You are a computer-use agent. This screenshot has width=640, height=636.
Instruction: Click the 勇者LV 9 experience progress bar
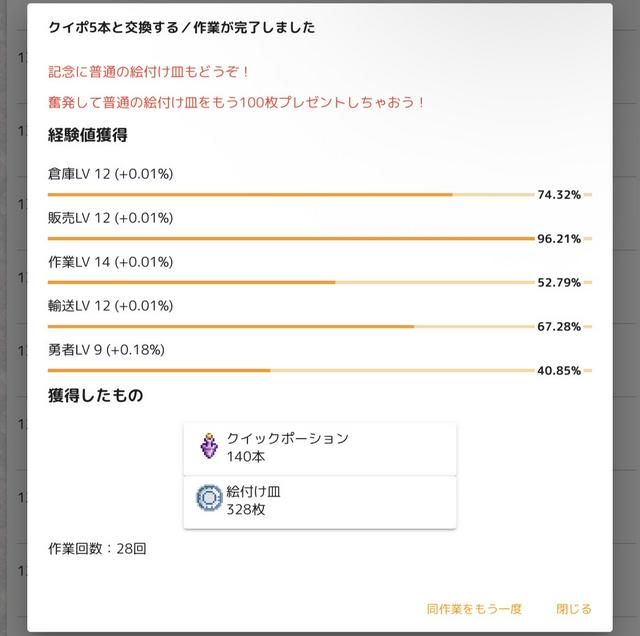pos(290,370)
